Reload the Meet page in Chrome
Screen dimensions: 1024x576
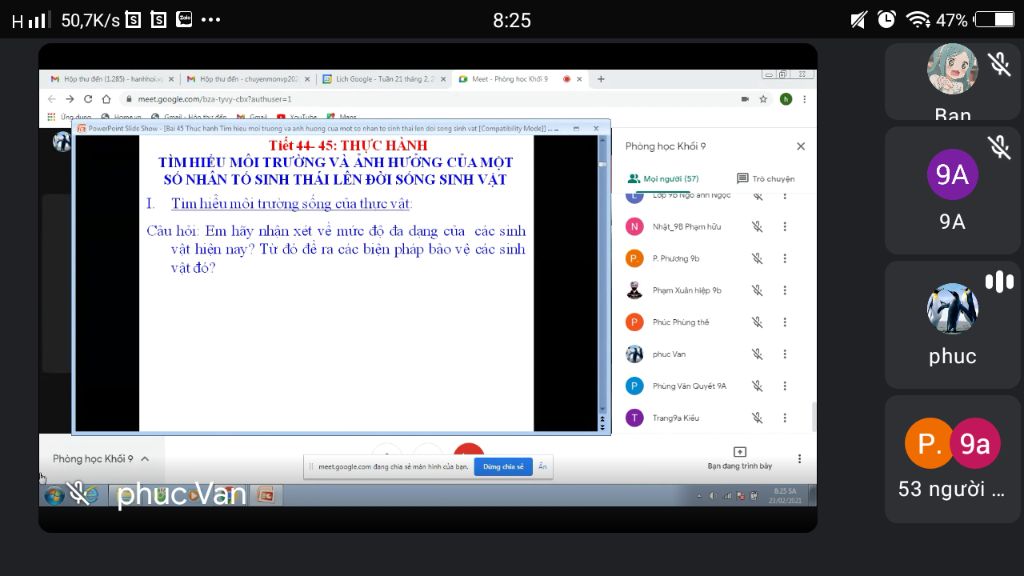[x=88, y=99]
